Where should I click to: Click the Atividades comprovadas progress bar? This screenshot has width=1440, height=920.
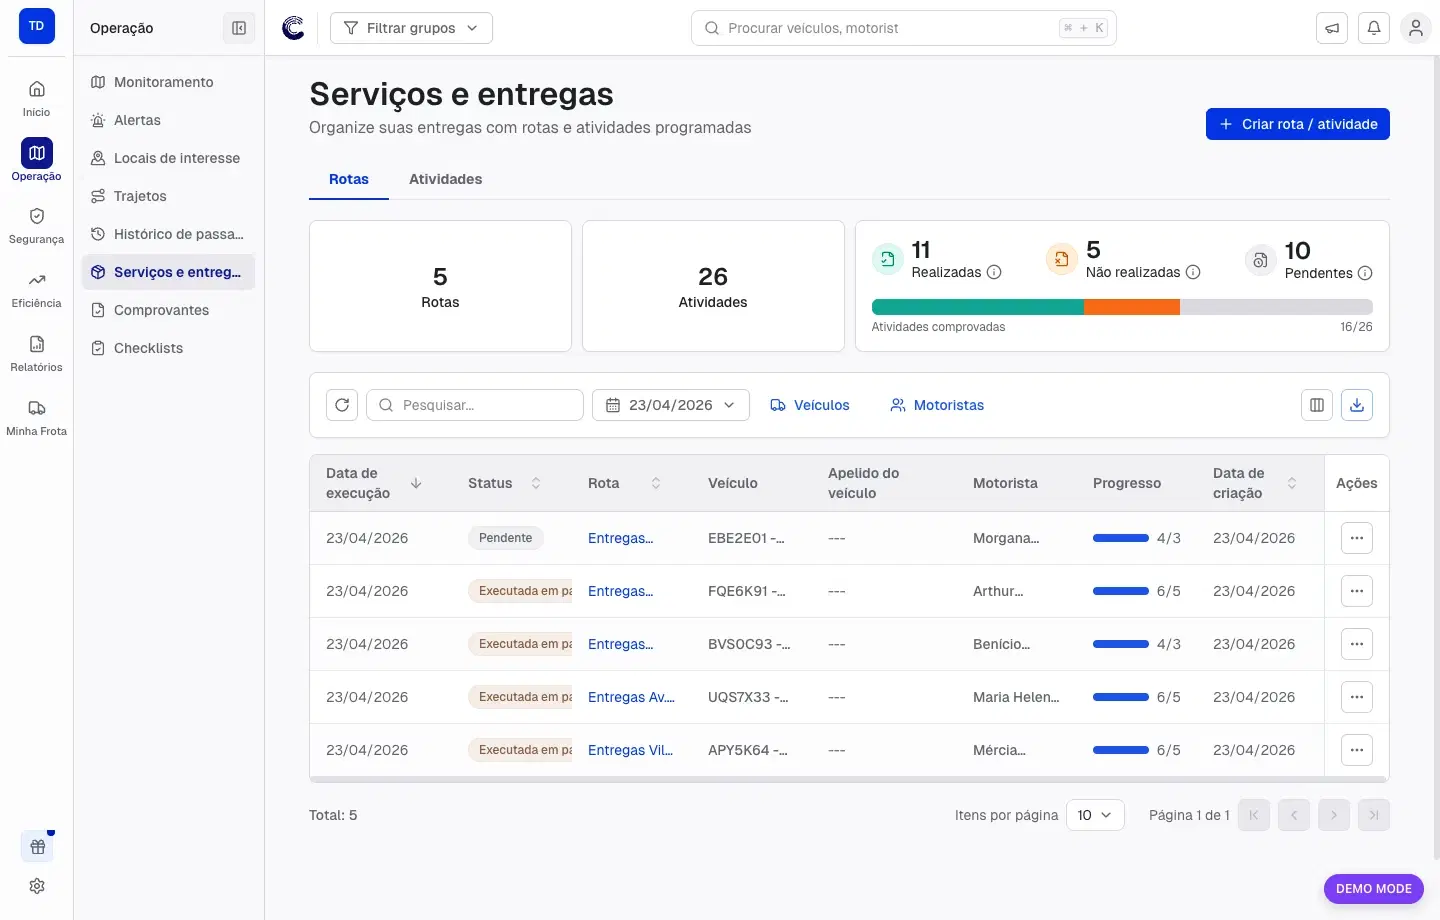click(x=1122, y=307)
